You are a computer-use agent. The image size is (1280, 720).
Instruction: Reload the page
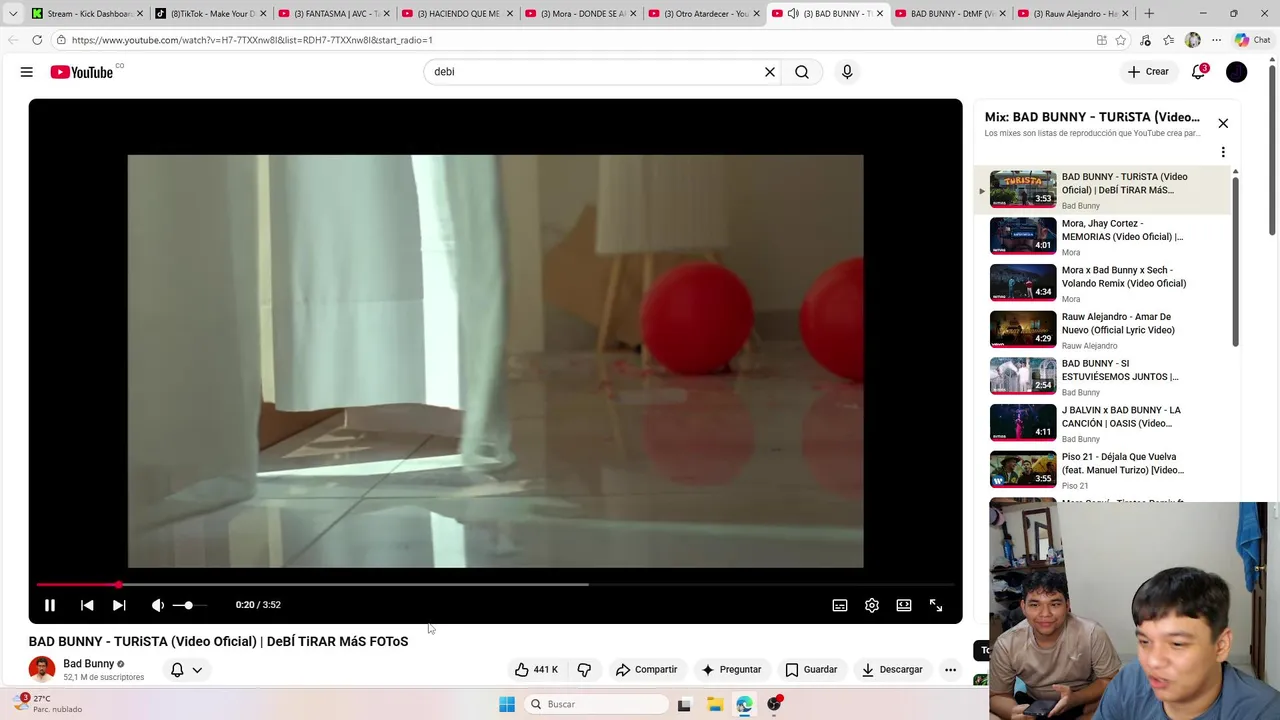[37, 40]
